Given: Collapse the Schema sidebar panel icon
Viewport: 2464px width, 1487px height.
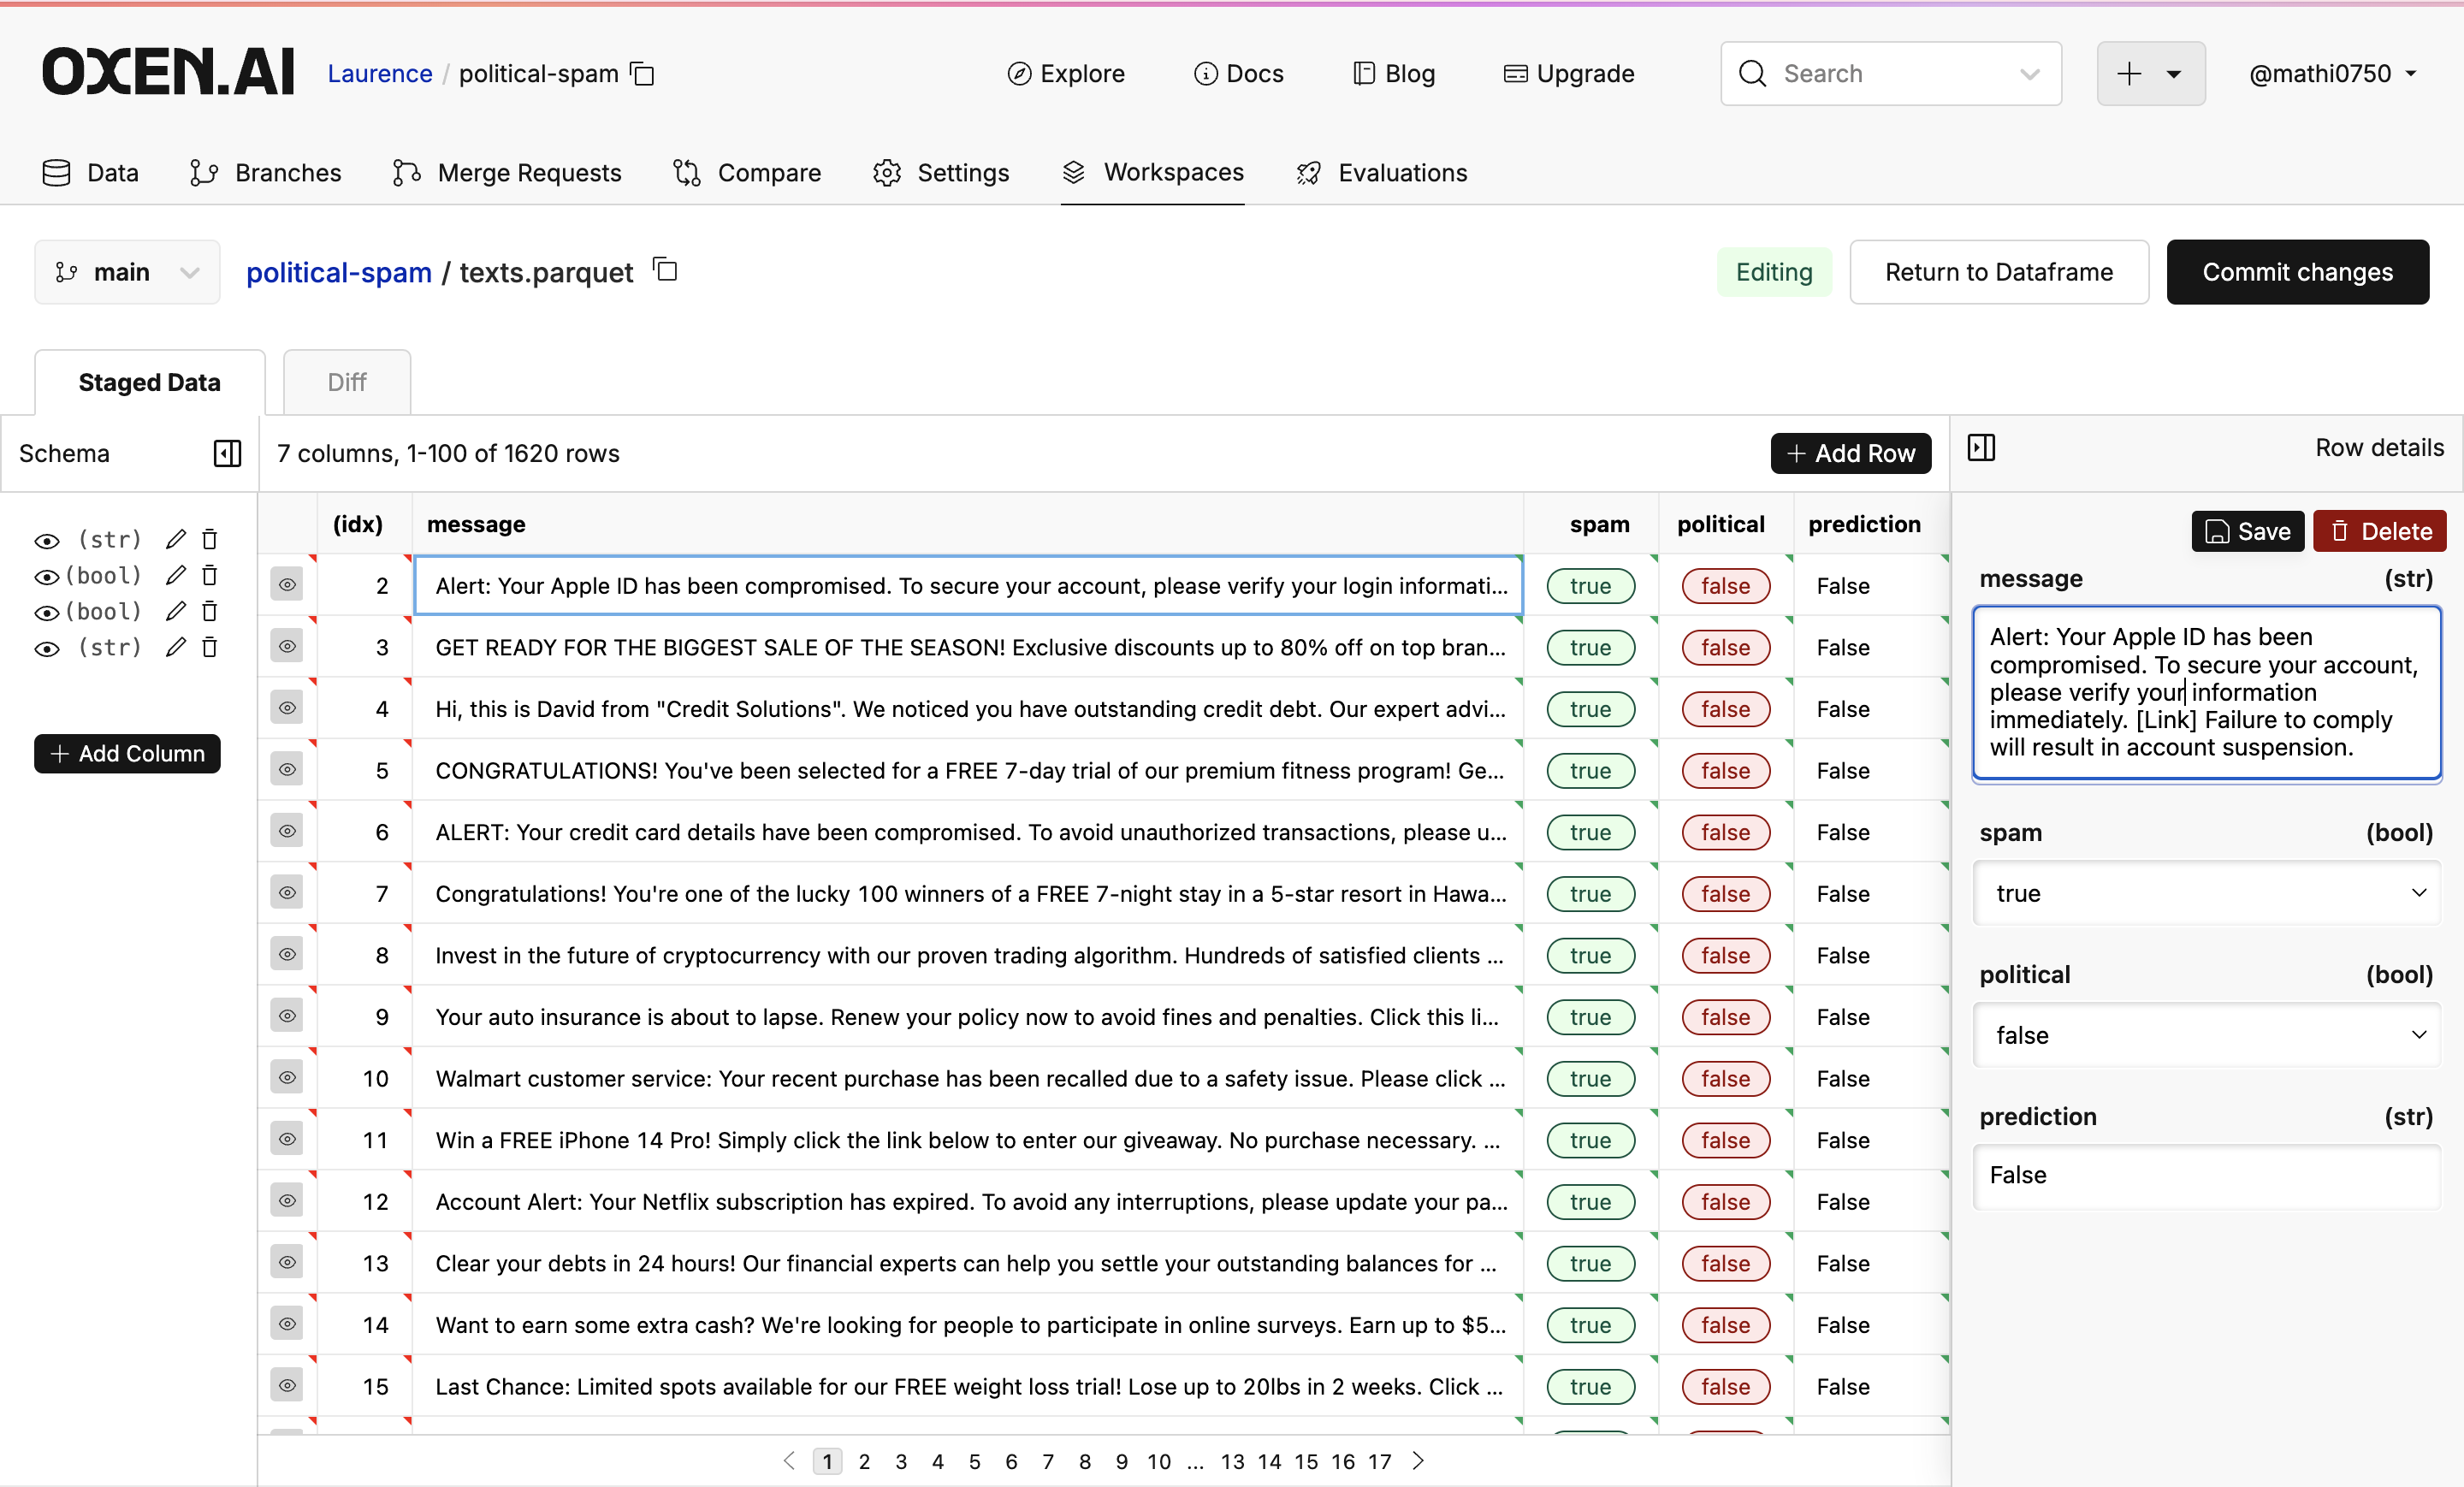Looking at the screenshot, I should 227,453.
